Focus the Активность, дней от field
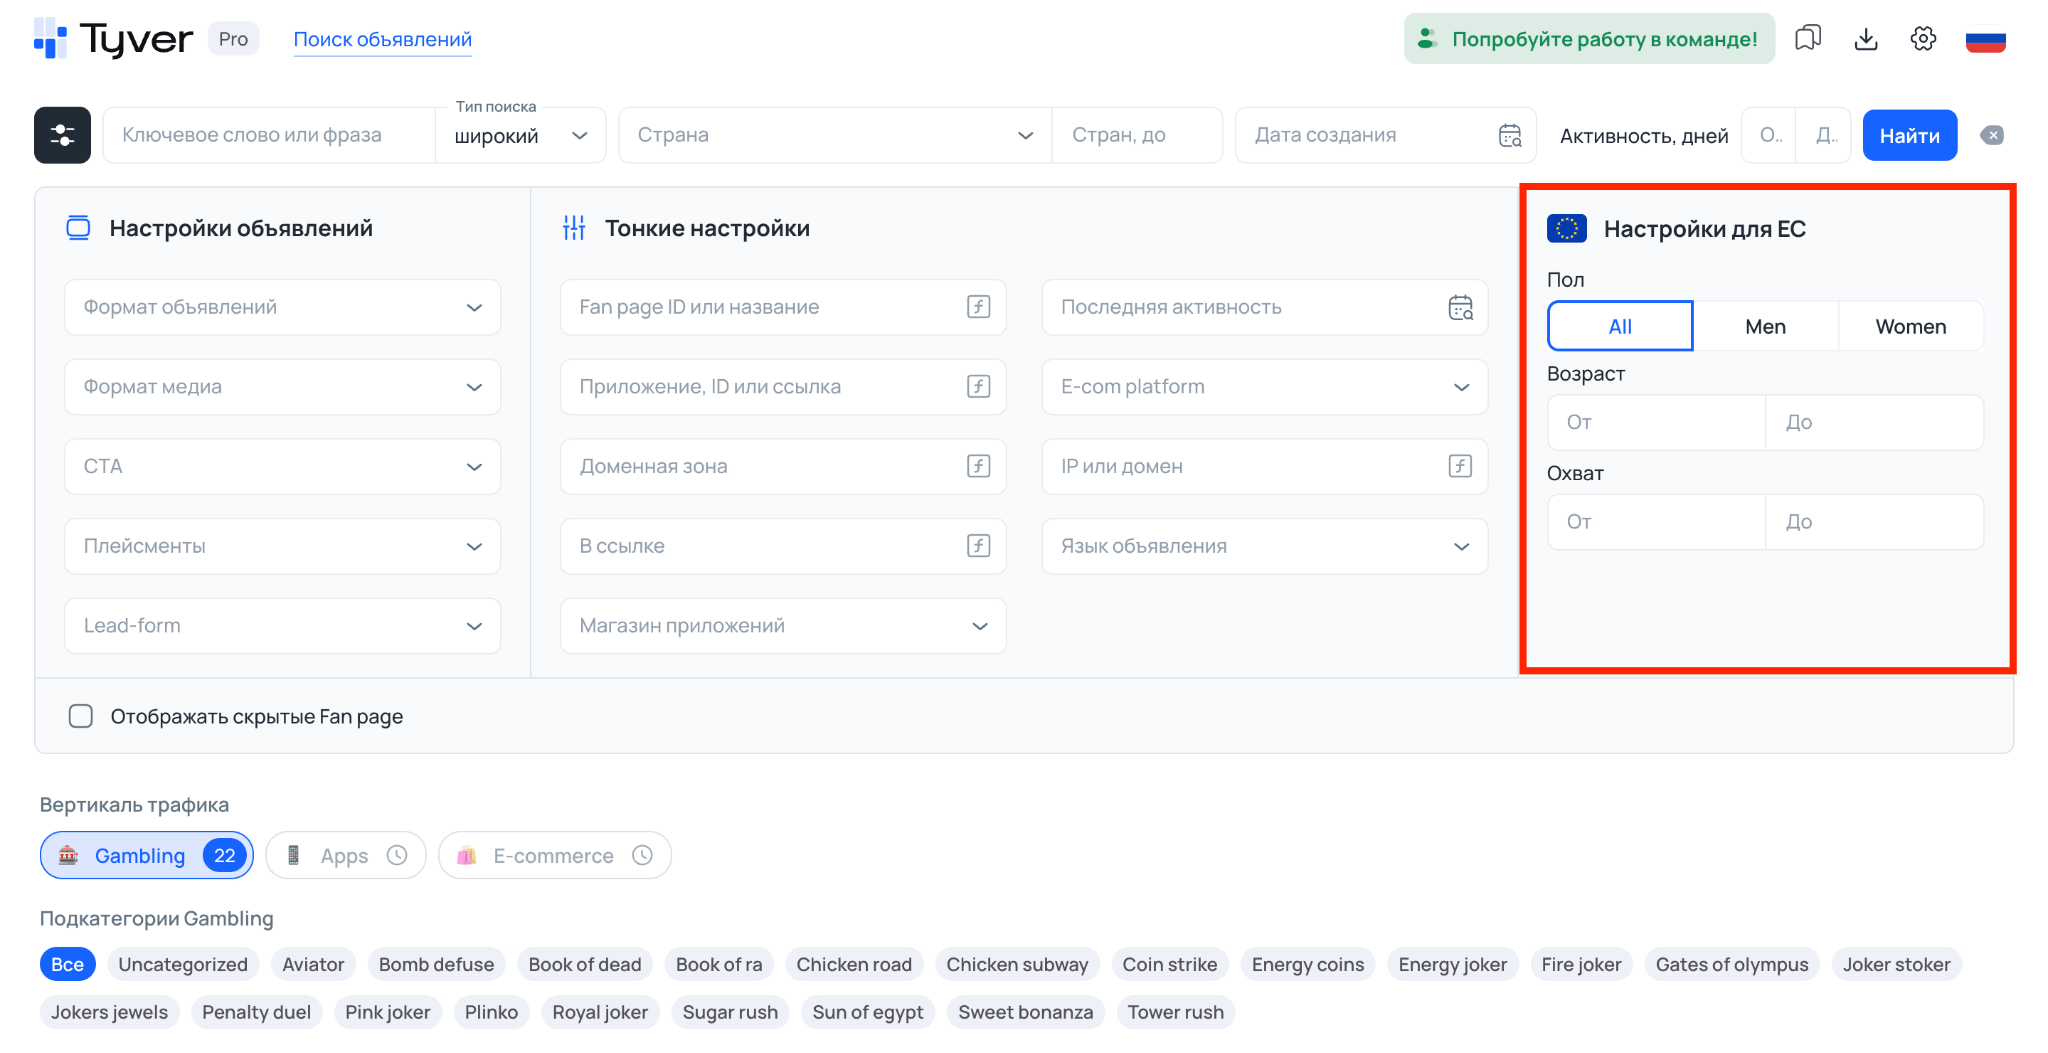 click(x=1769, y=135)
